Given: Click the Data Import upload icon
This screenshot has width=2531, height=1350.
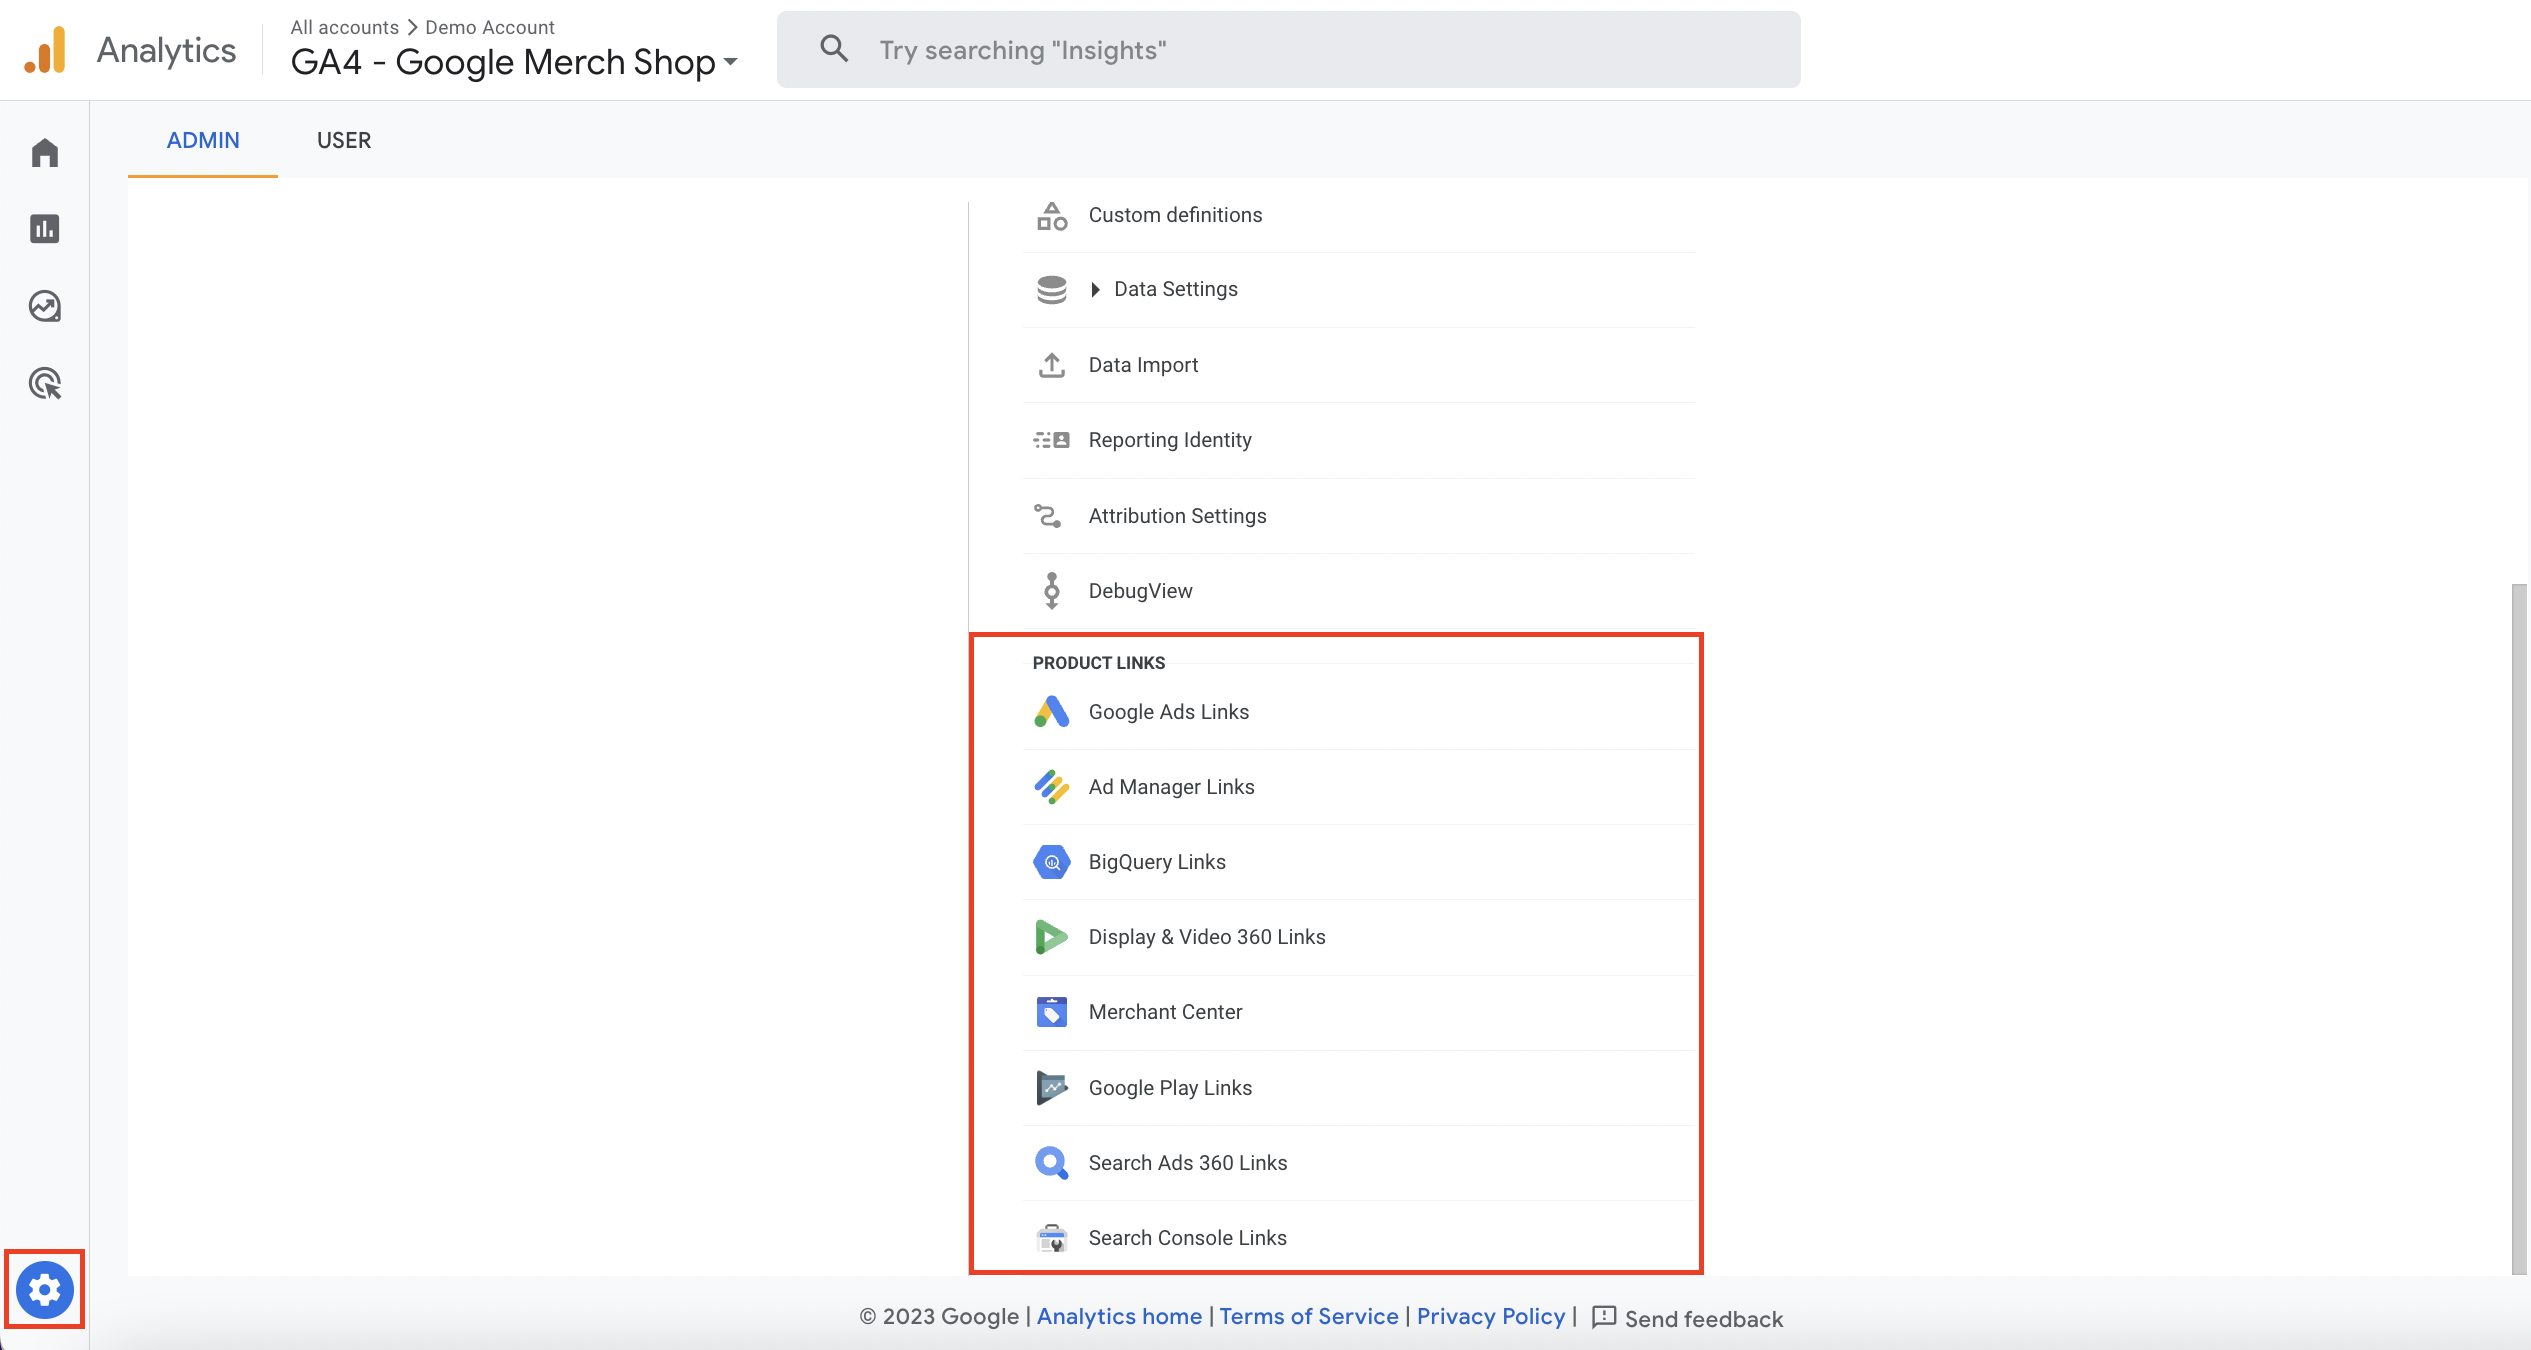Looking at the screenshot, I should 1052,365.
